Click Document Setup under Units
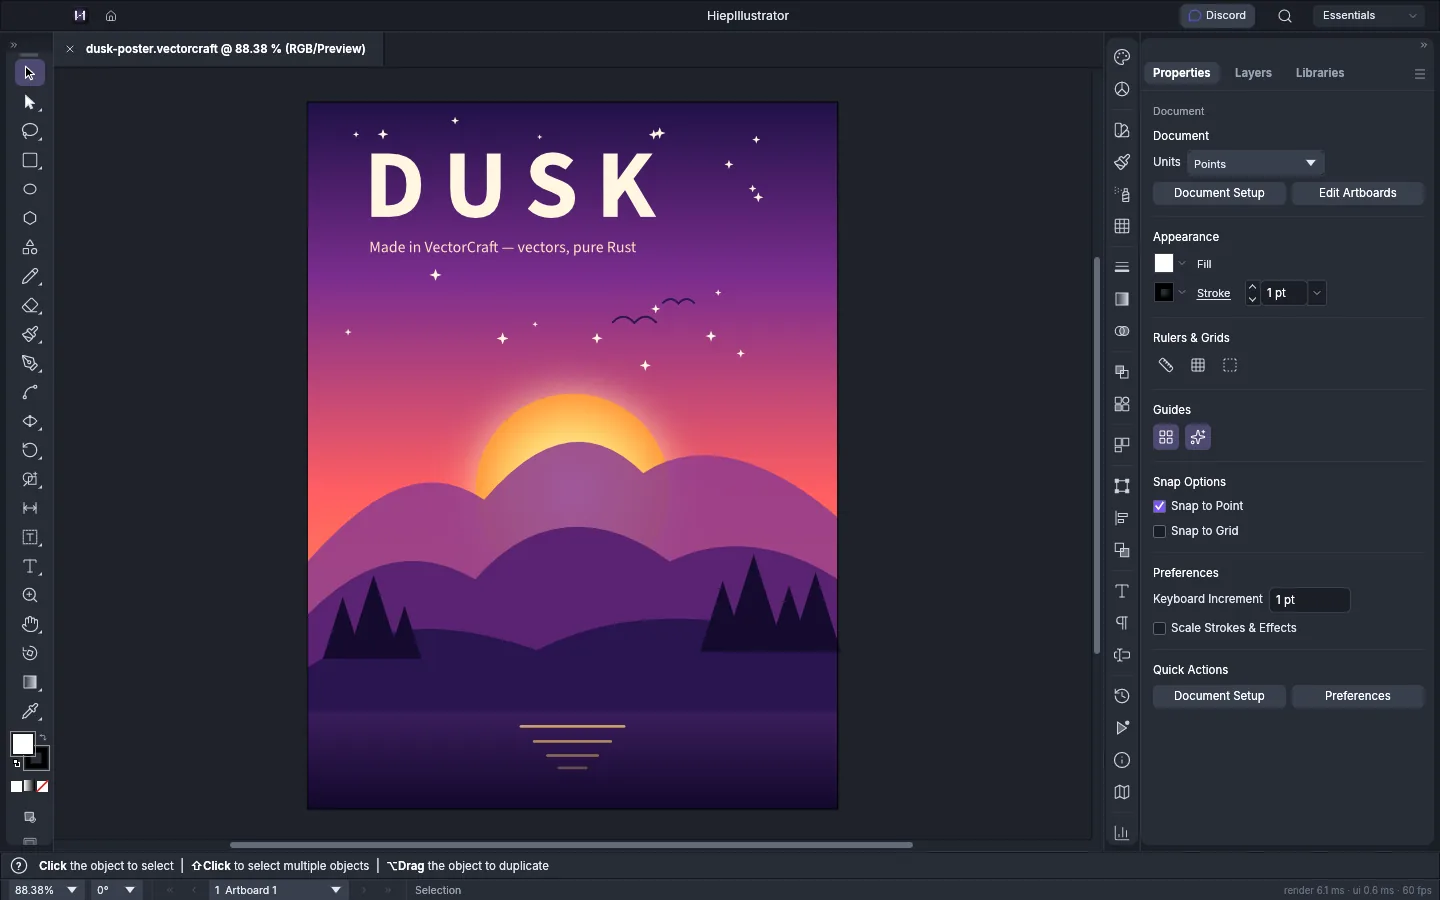1440x900 pixels. pos(1220,193)
